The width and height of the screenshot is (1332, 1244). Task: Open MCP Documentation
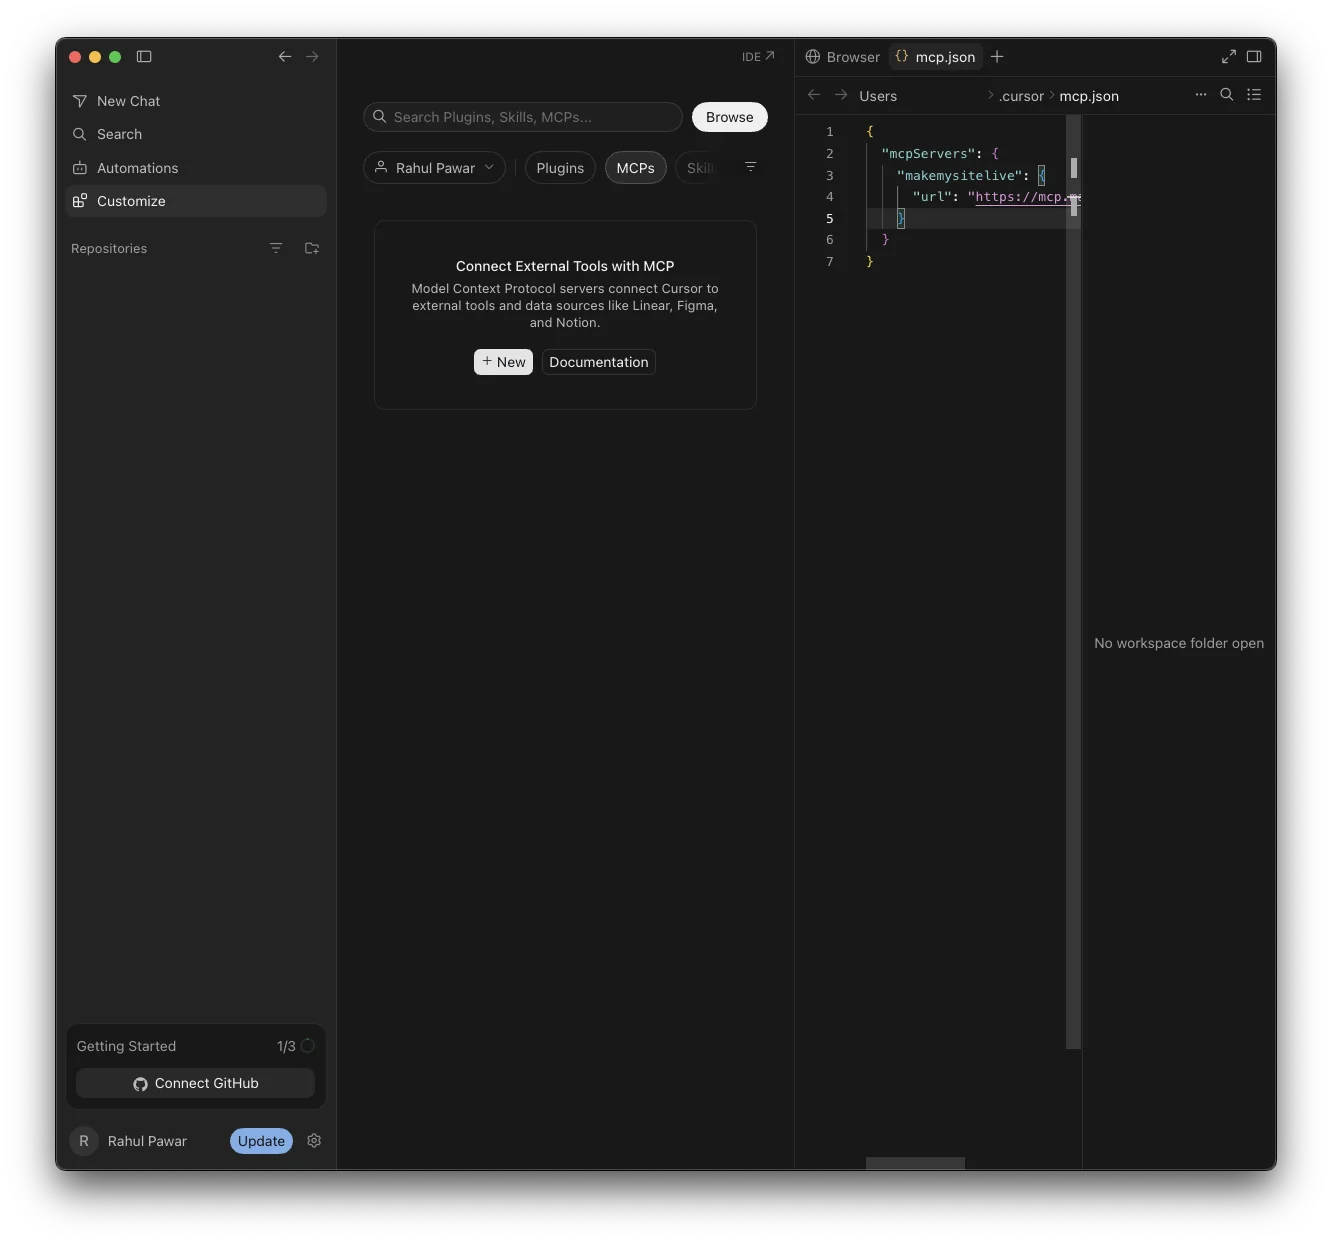pos(599,362)
